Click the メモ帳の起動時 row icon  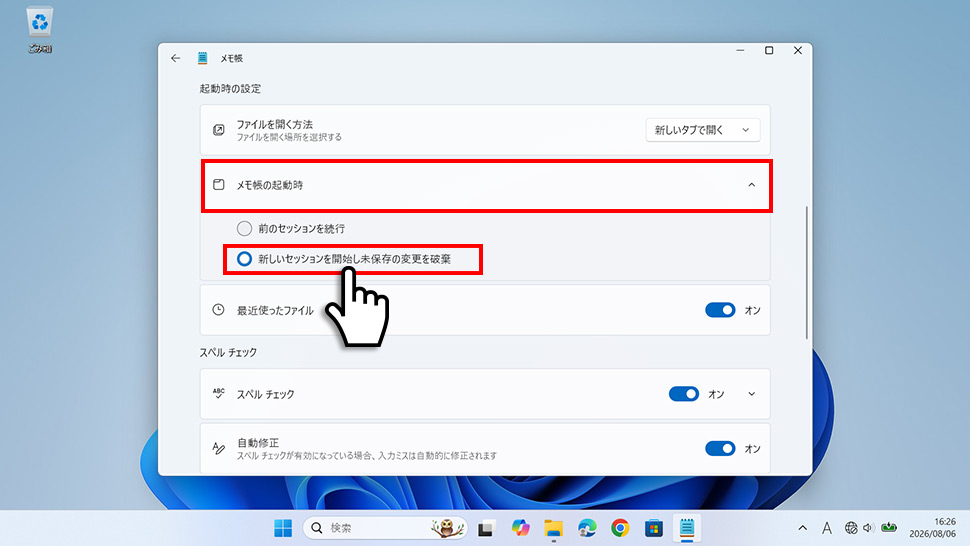218,185
